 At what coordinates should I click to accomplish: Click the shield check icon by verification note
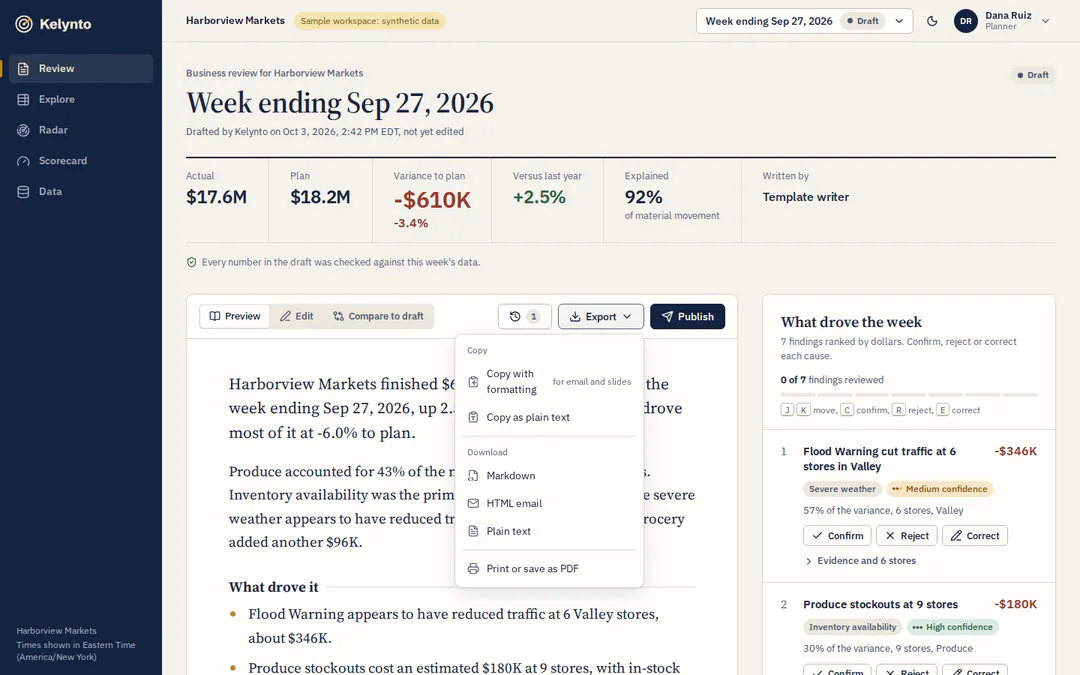click(191, 262)
